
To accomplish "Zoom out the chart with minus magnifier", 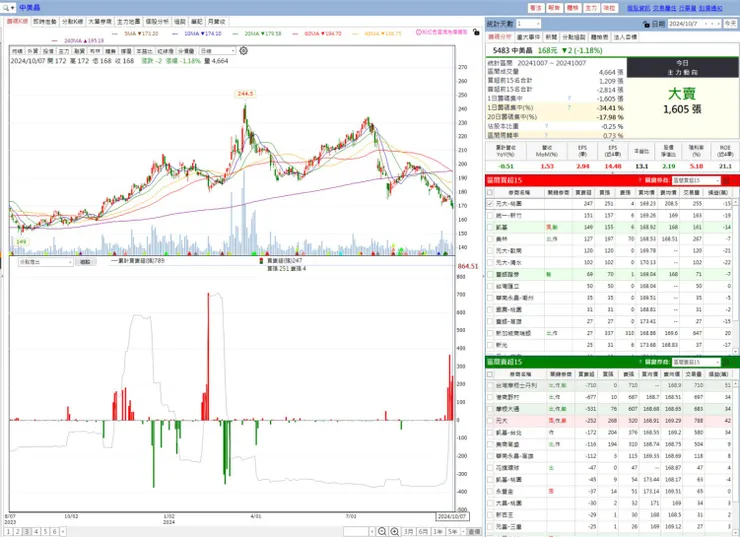I will click(382, 531).
